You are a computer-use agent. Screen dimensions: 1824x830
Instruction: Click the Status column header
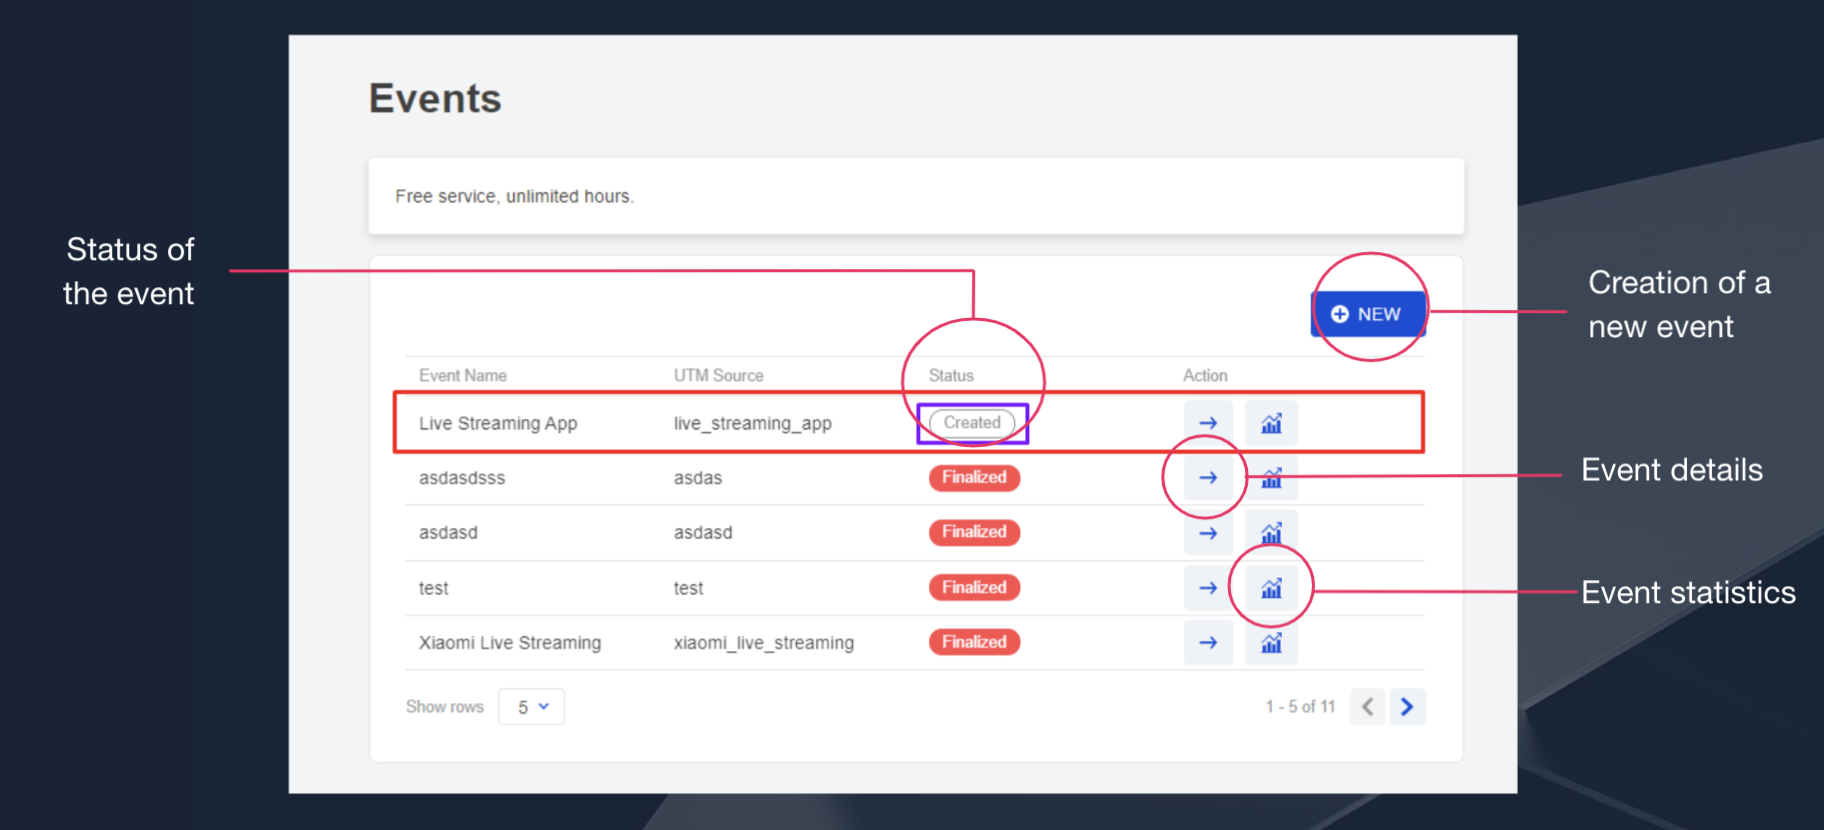(951, 376)
